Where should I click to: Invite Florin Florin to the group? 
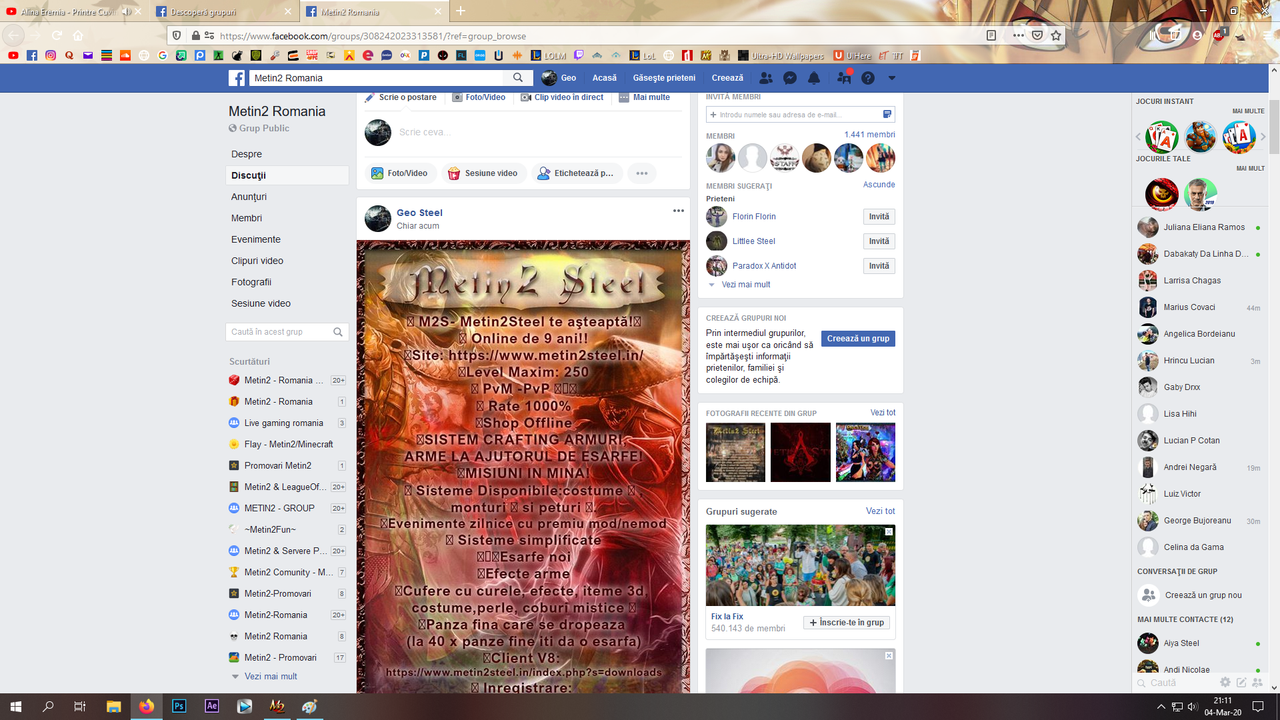point(879,217)
